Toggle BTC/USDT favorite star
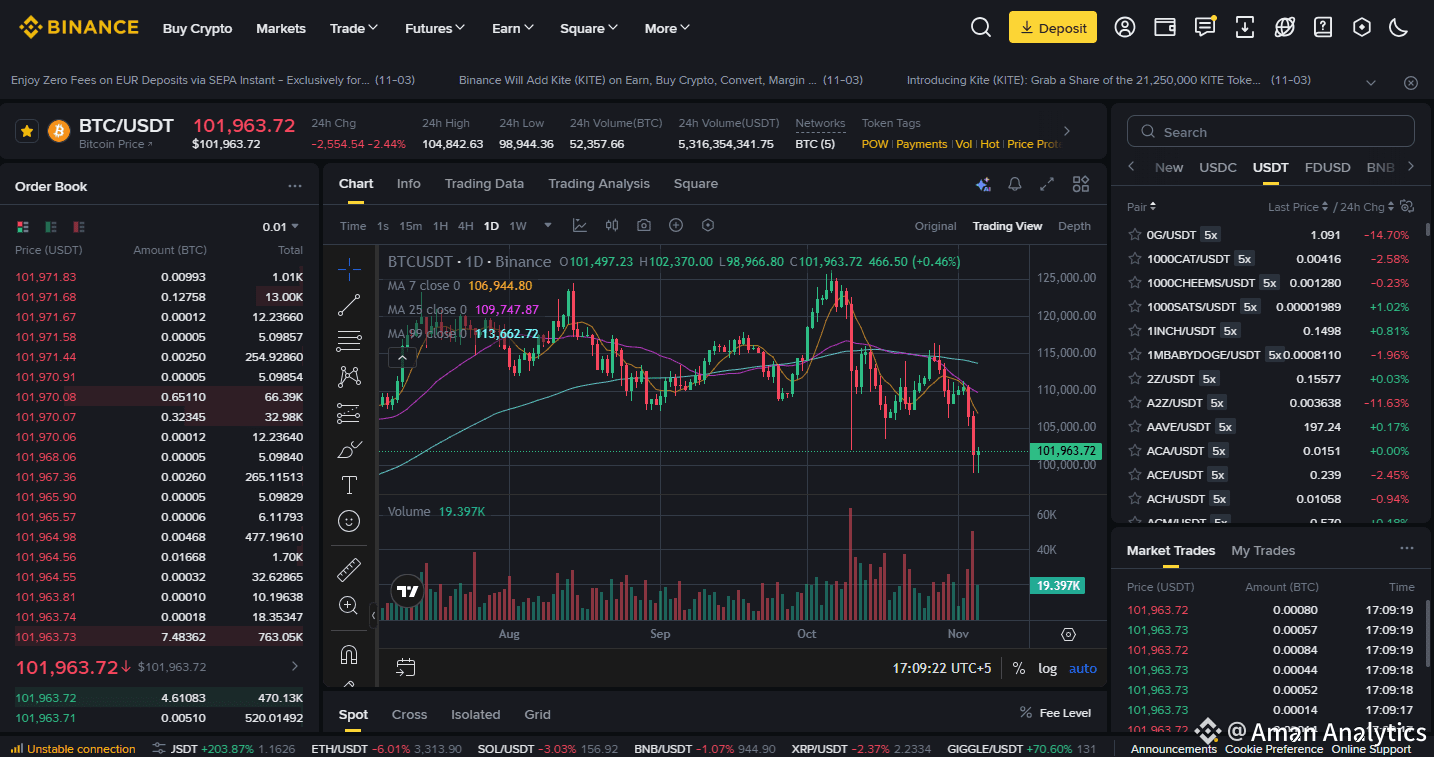The width and height of the screenshot is (1434, 757). [x=27, y=131]
